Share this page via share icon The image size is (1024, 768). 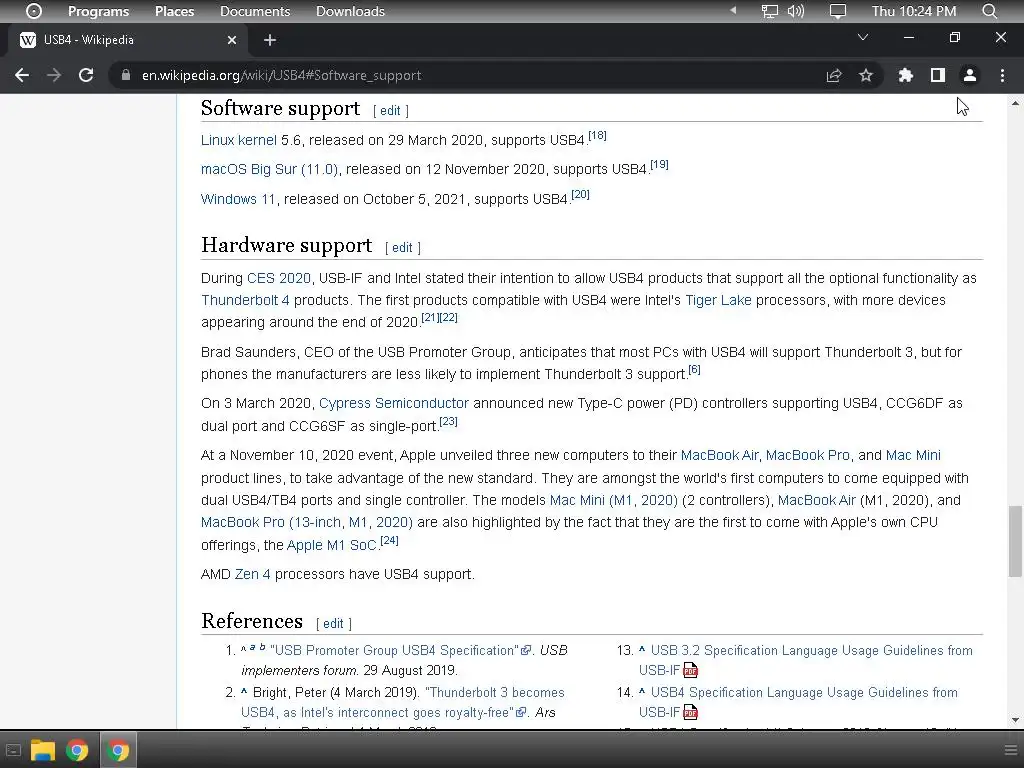point(834,75)
